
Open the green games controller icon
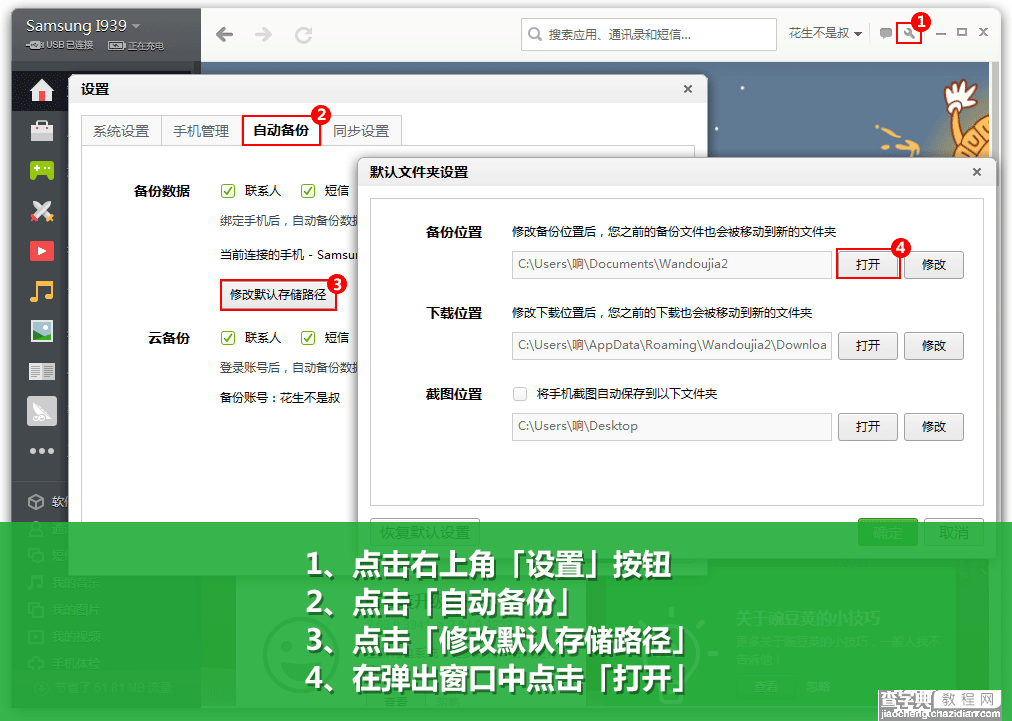pos(41,170)
